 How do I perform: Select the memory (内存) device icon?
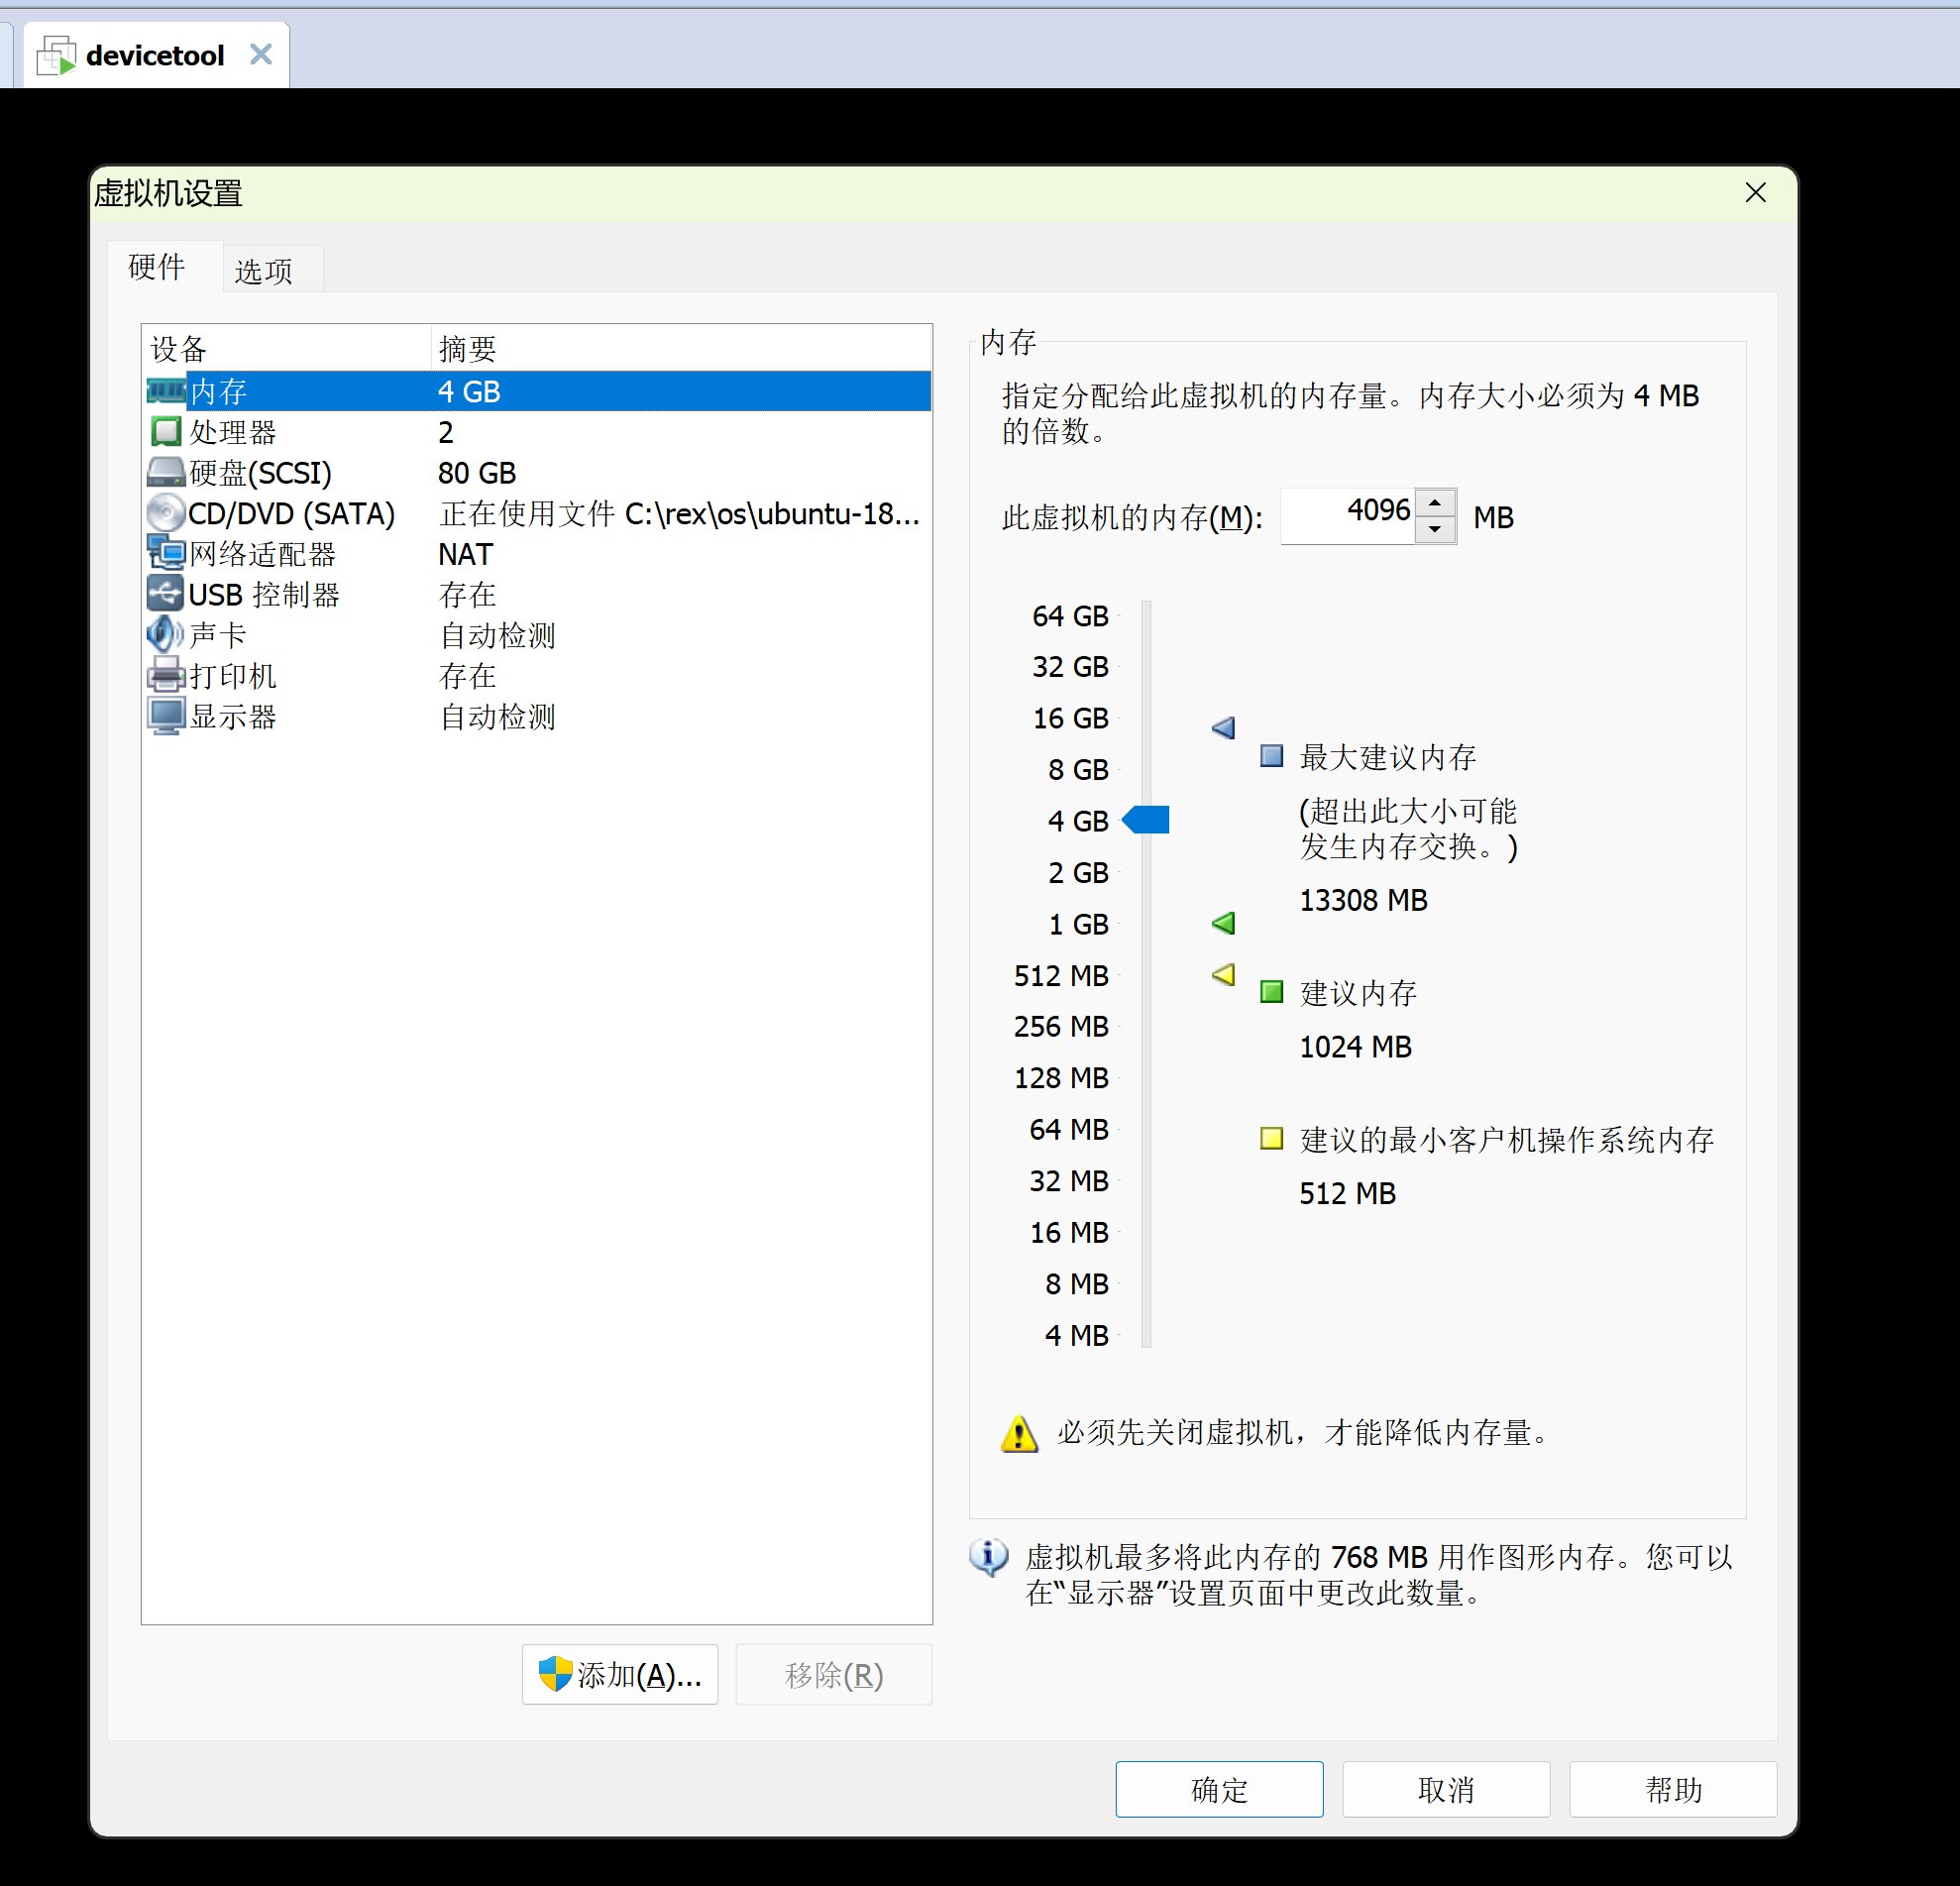(x=166, y=390)
